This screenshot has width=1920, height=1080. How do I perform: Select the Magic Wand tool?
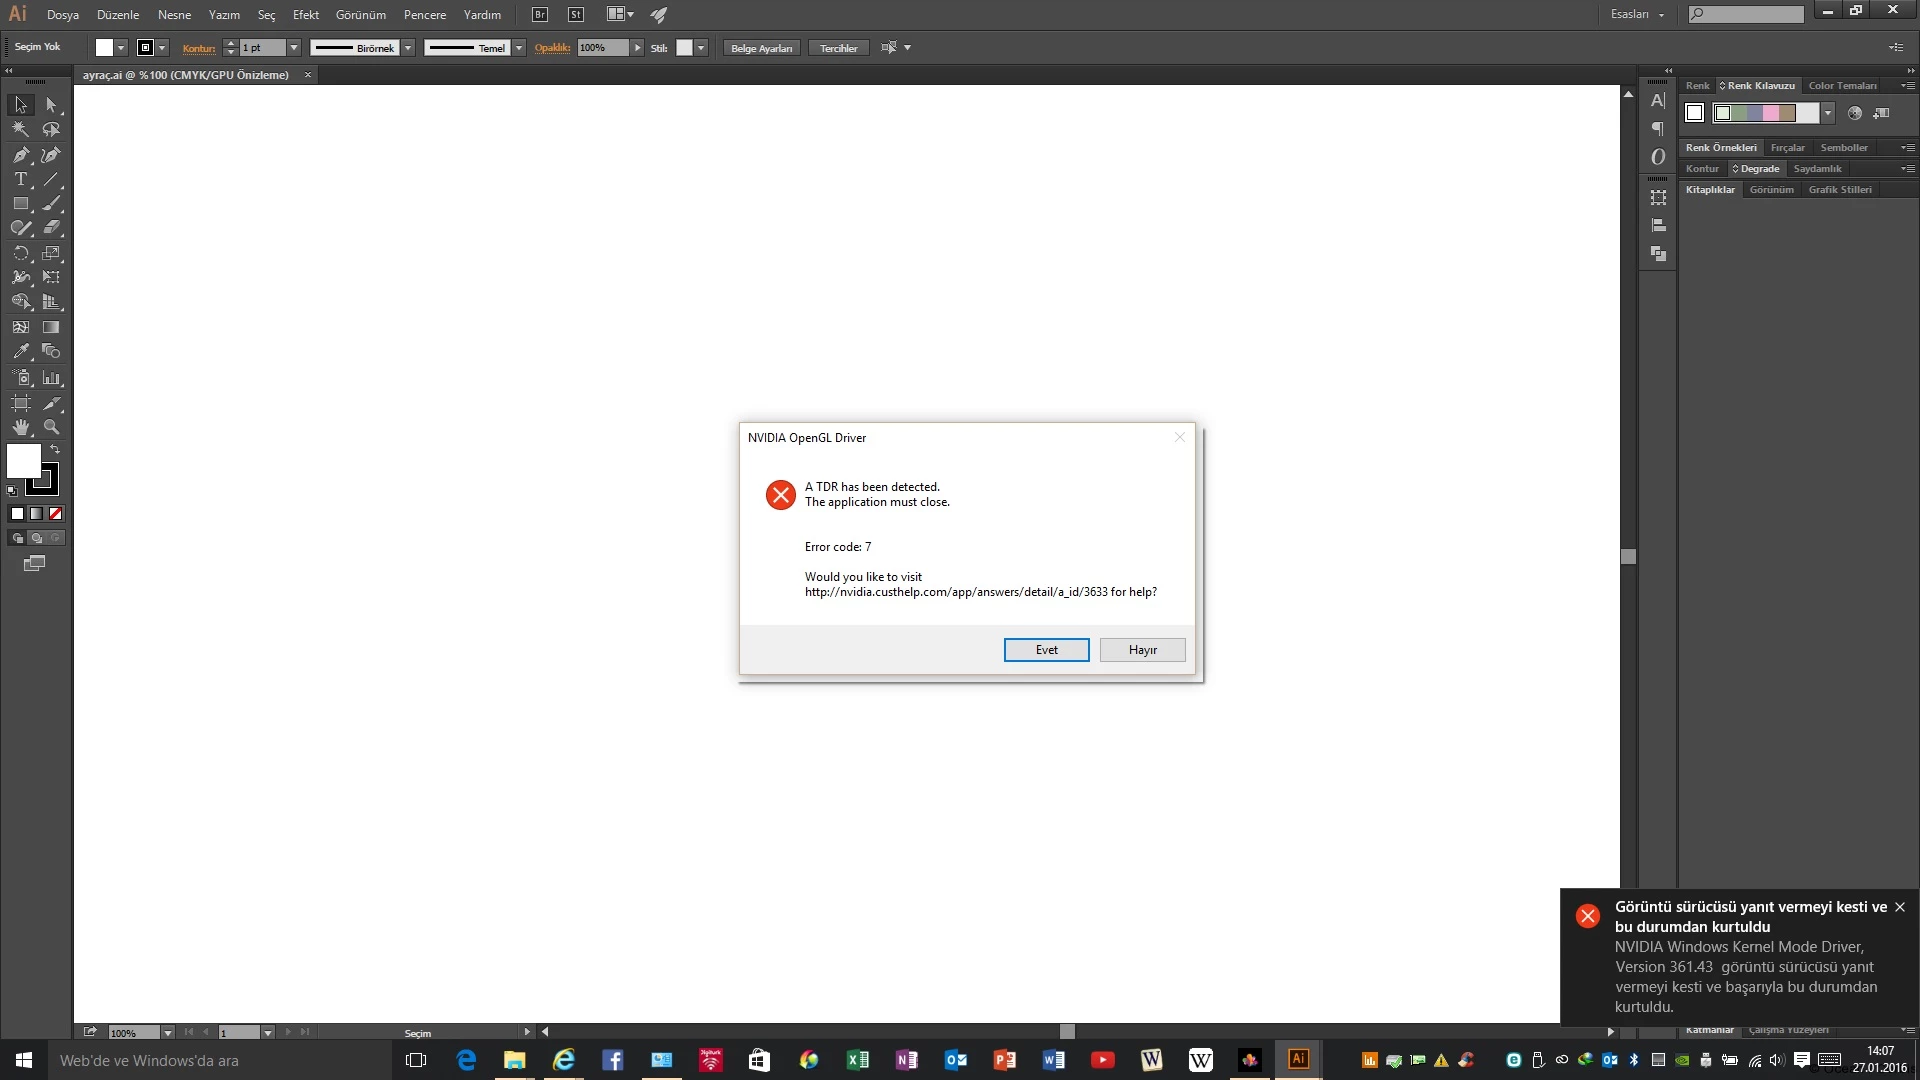[20, 129]
